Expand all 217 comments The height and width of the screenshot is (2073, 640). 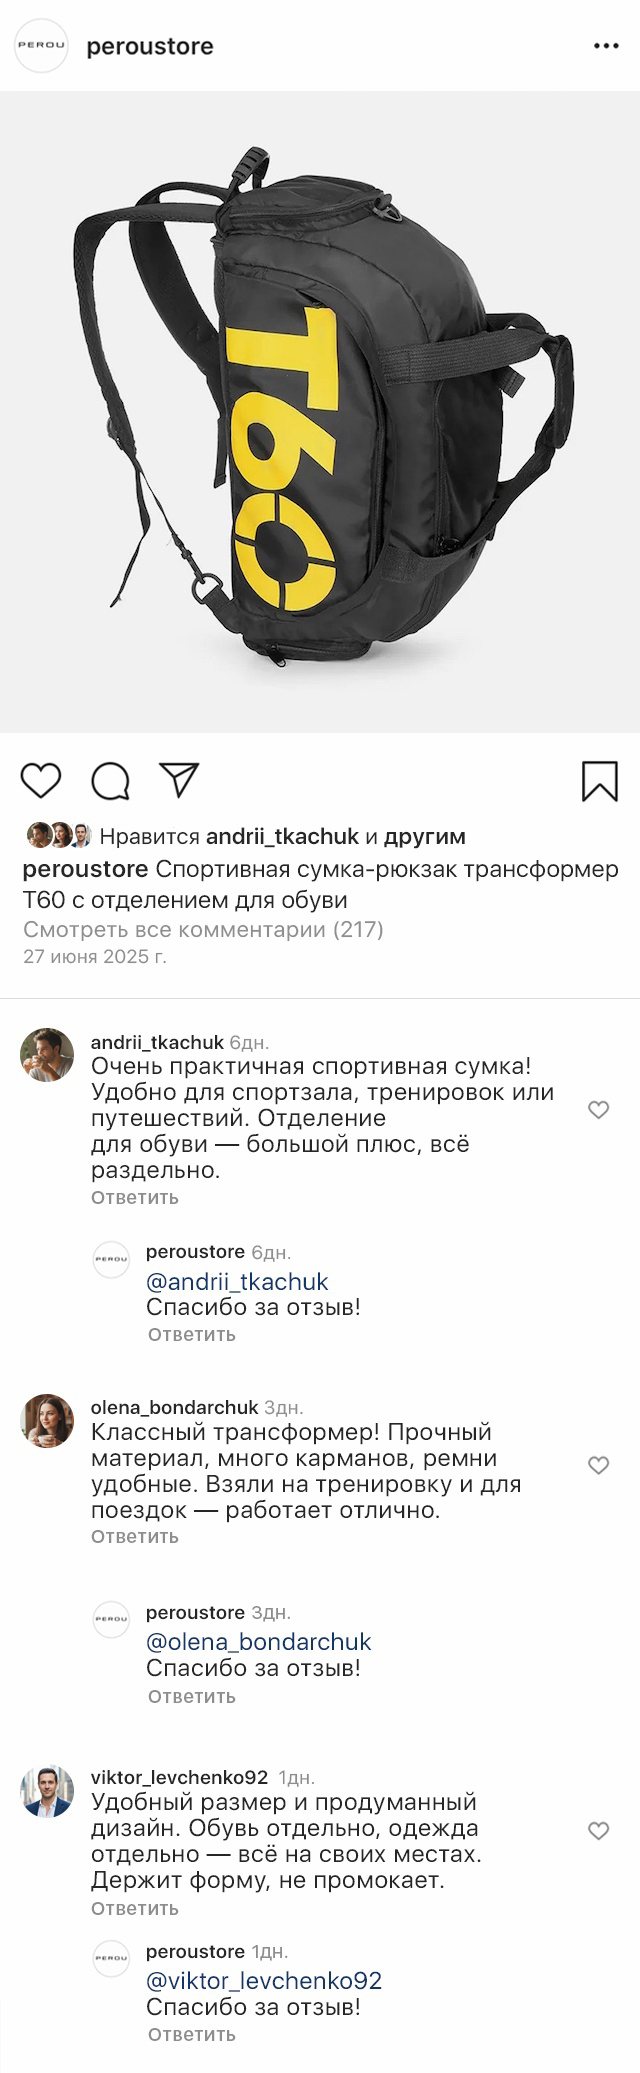[x=203, y=929]
